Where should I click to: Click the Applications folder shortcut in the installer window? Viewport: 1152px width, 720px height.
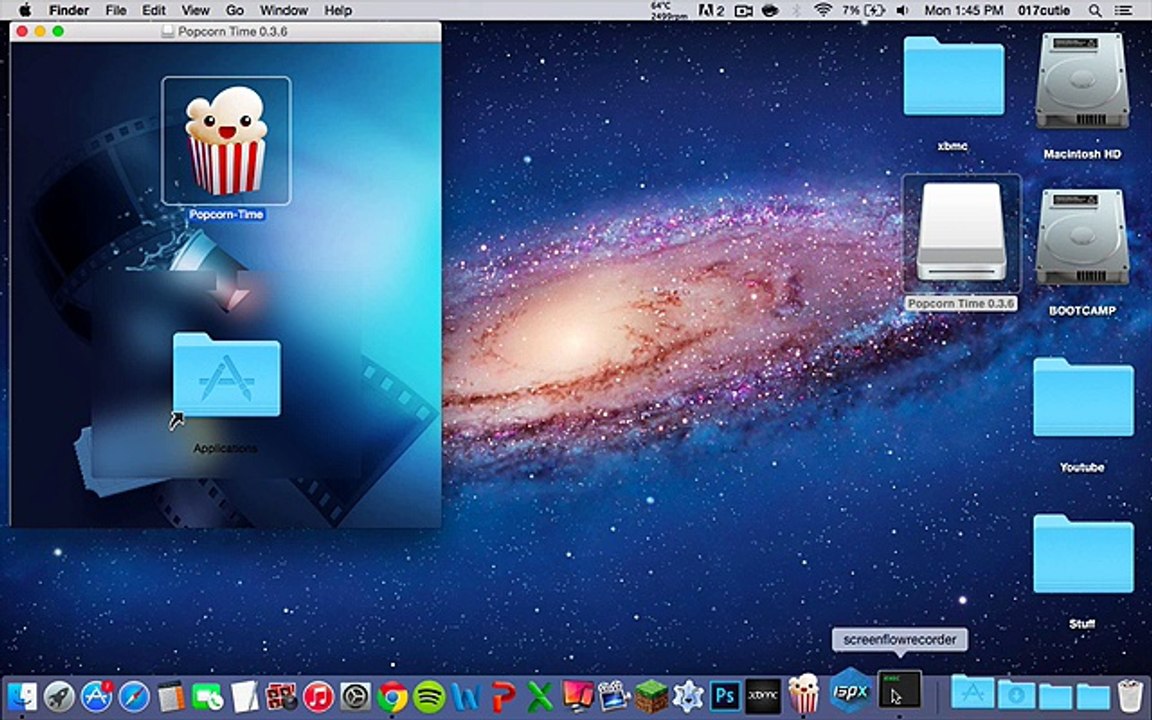226,375
